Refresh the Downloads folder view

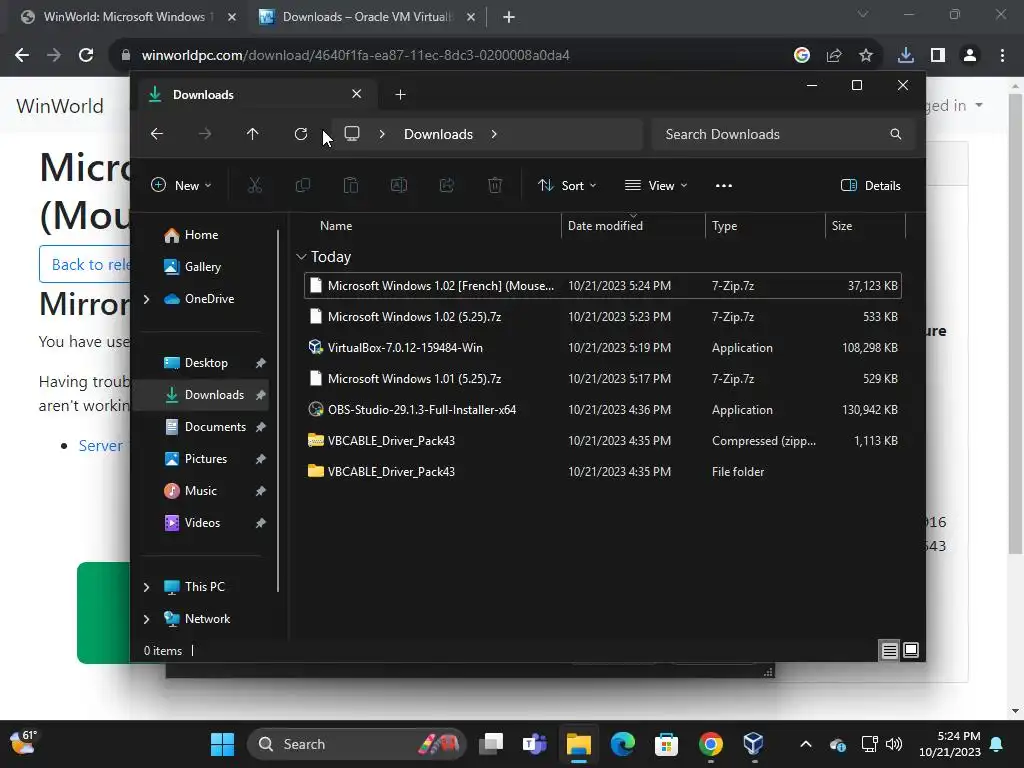point(300,134)
